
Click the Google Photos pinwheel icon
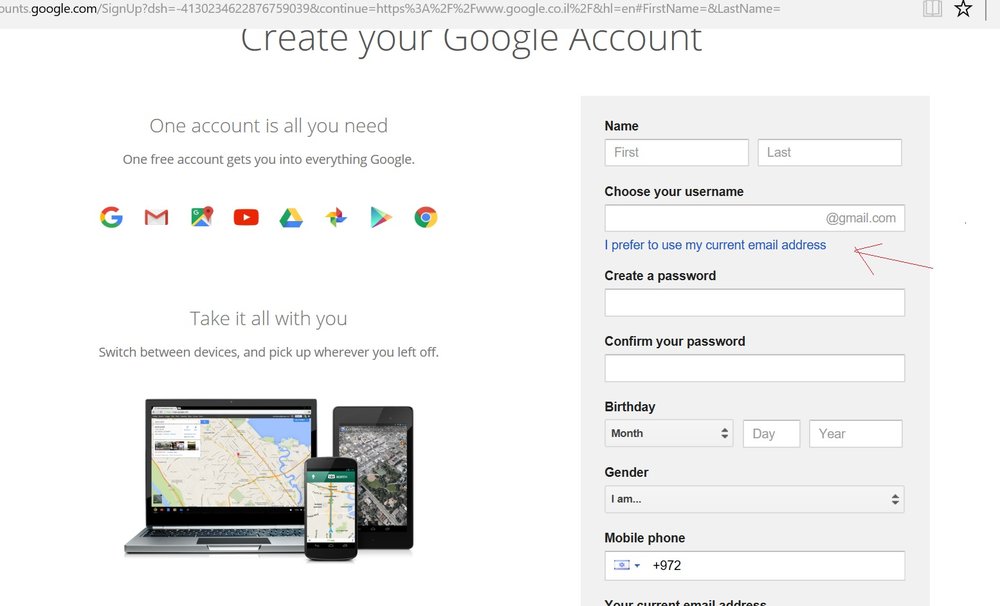(336, 218)
